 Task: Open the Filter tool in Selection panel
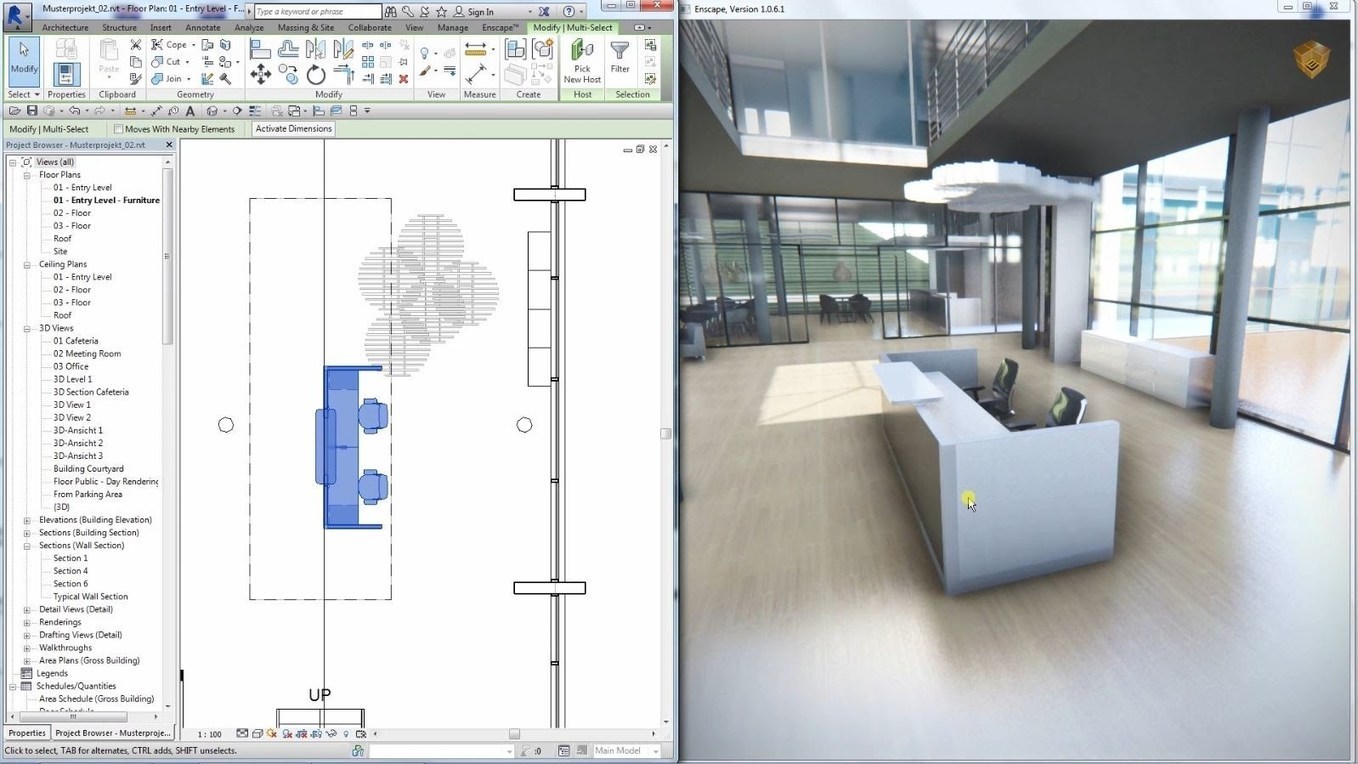click(x=620, y=62)
